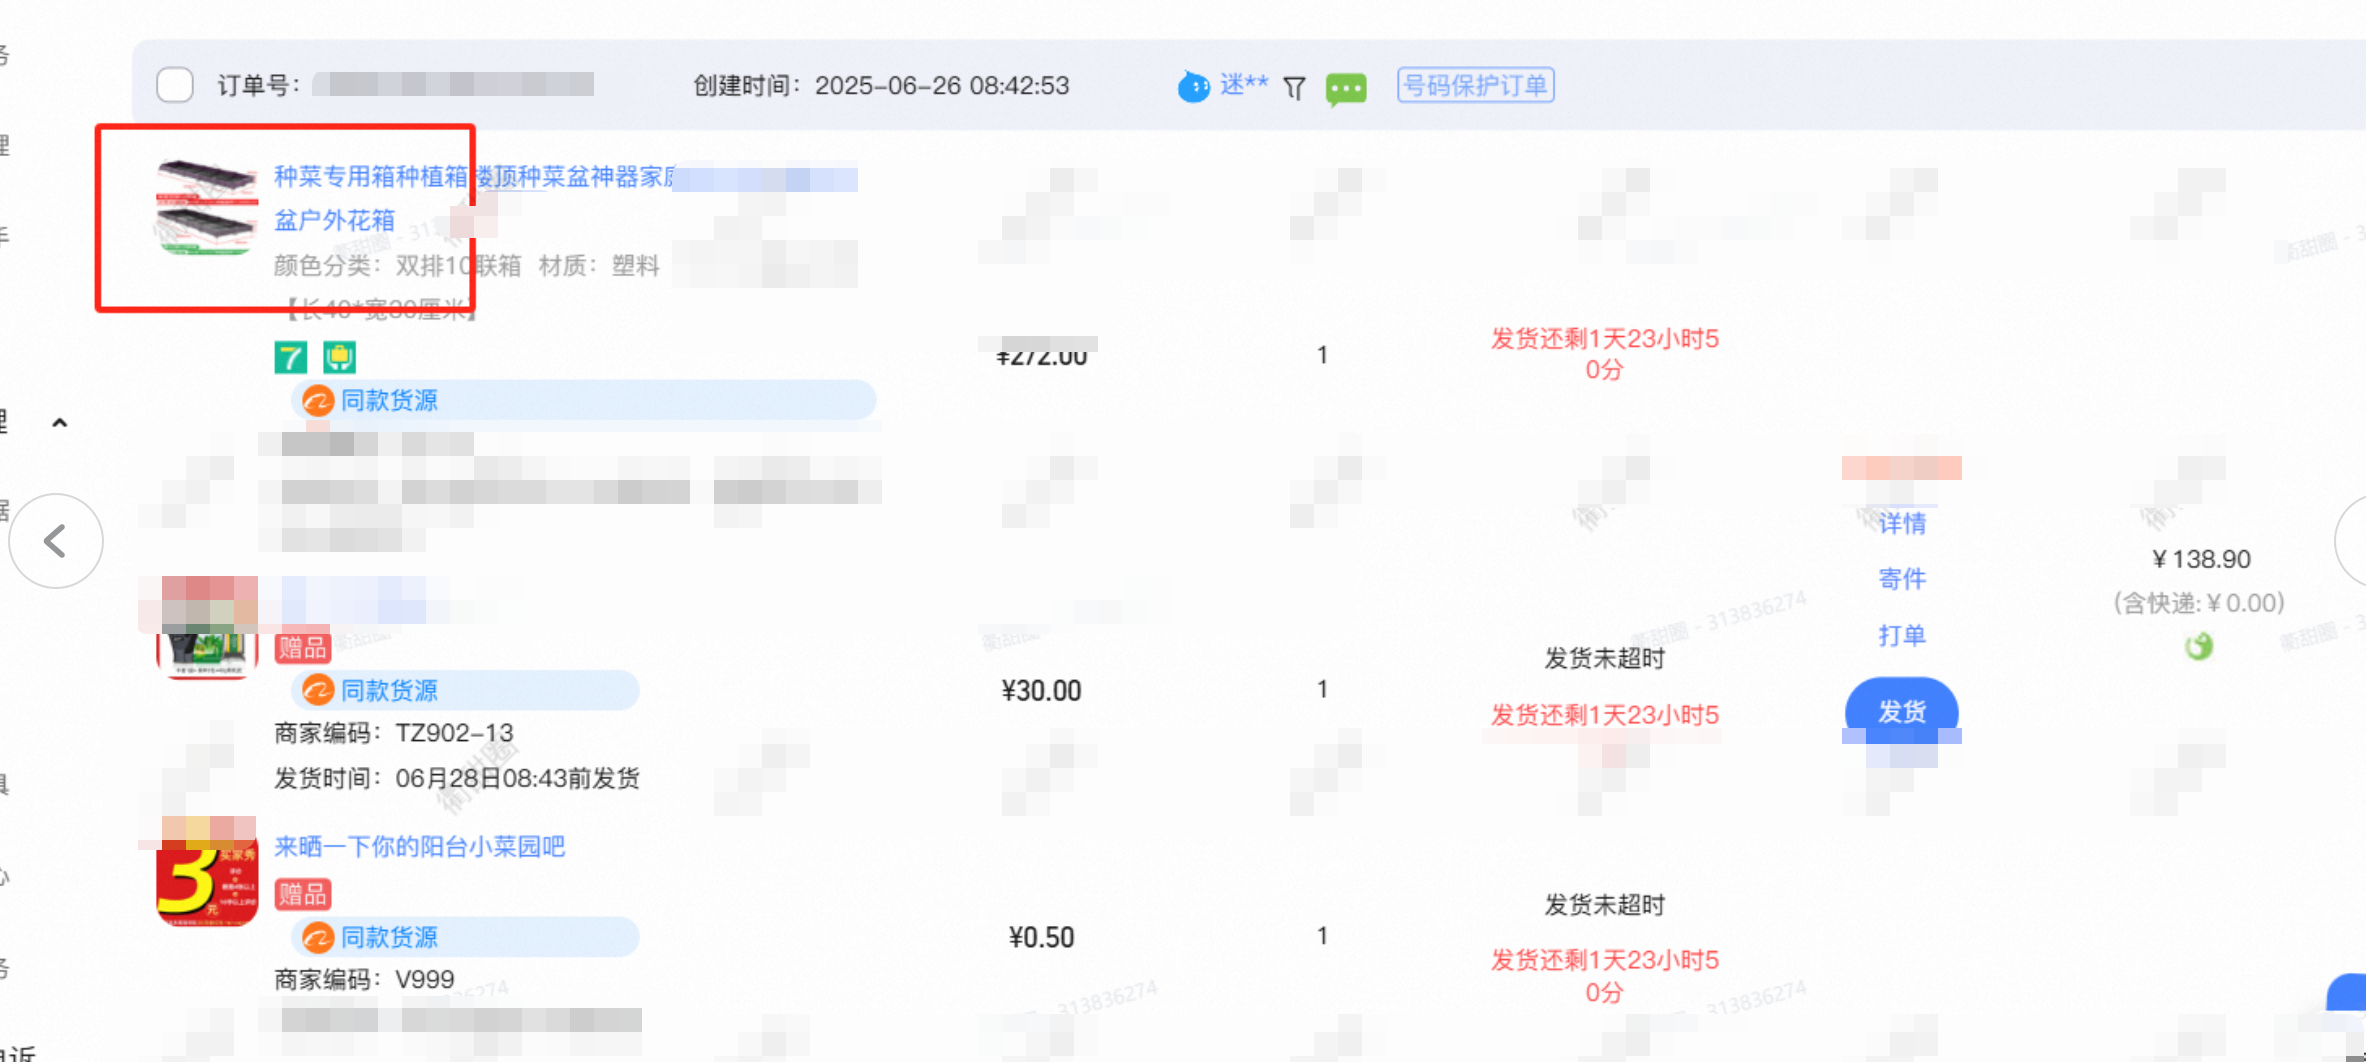The image size is (2366, 1062).
Task: Click the green swirl icon under order total
Action: tap(2199, 647)
